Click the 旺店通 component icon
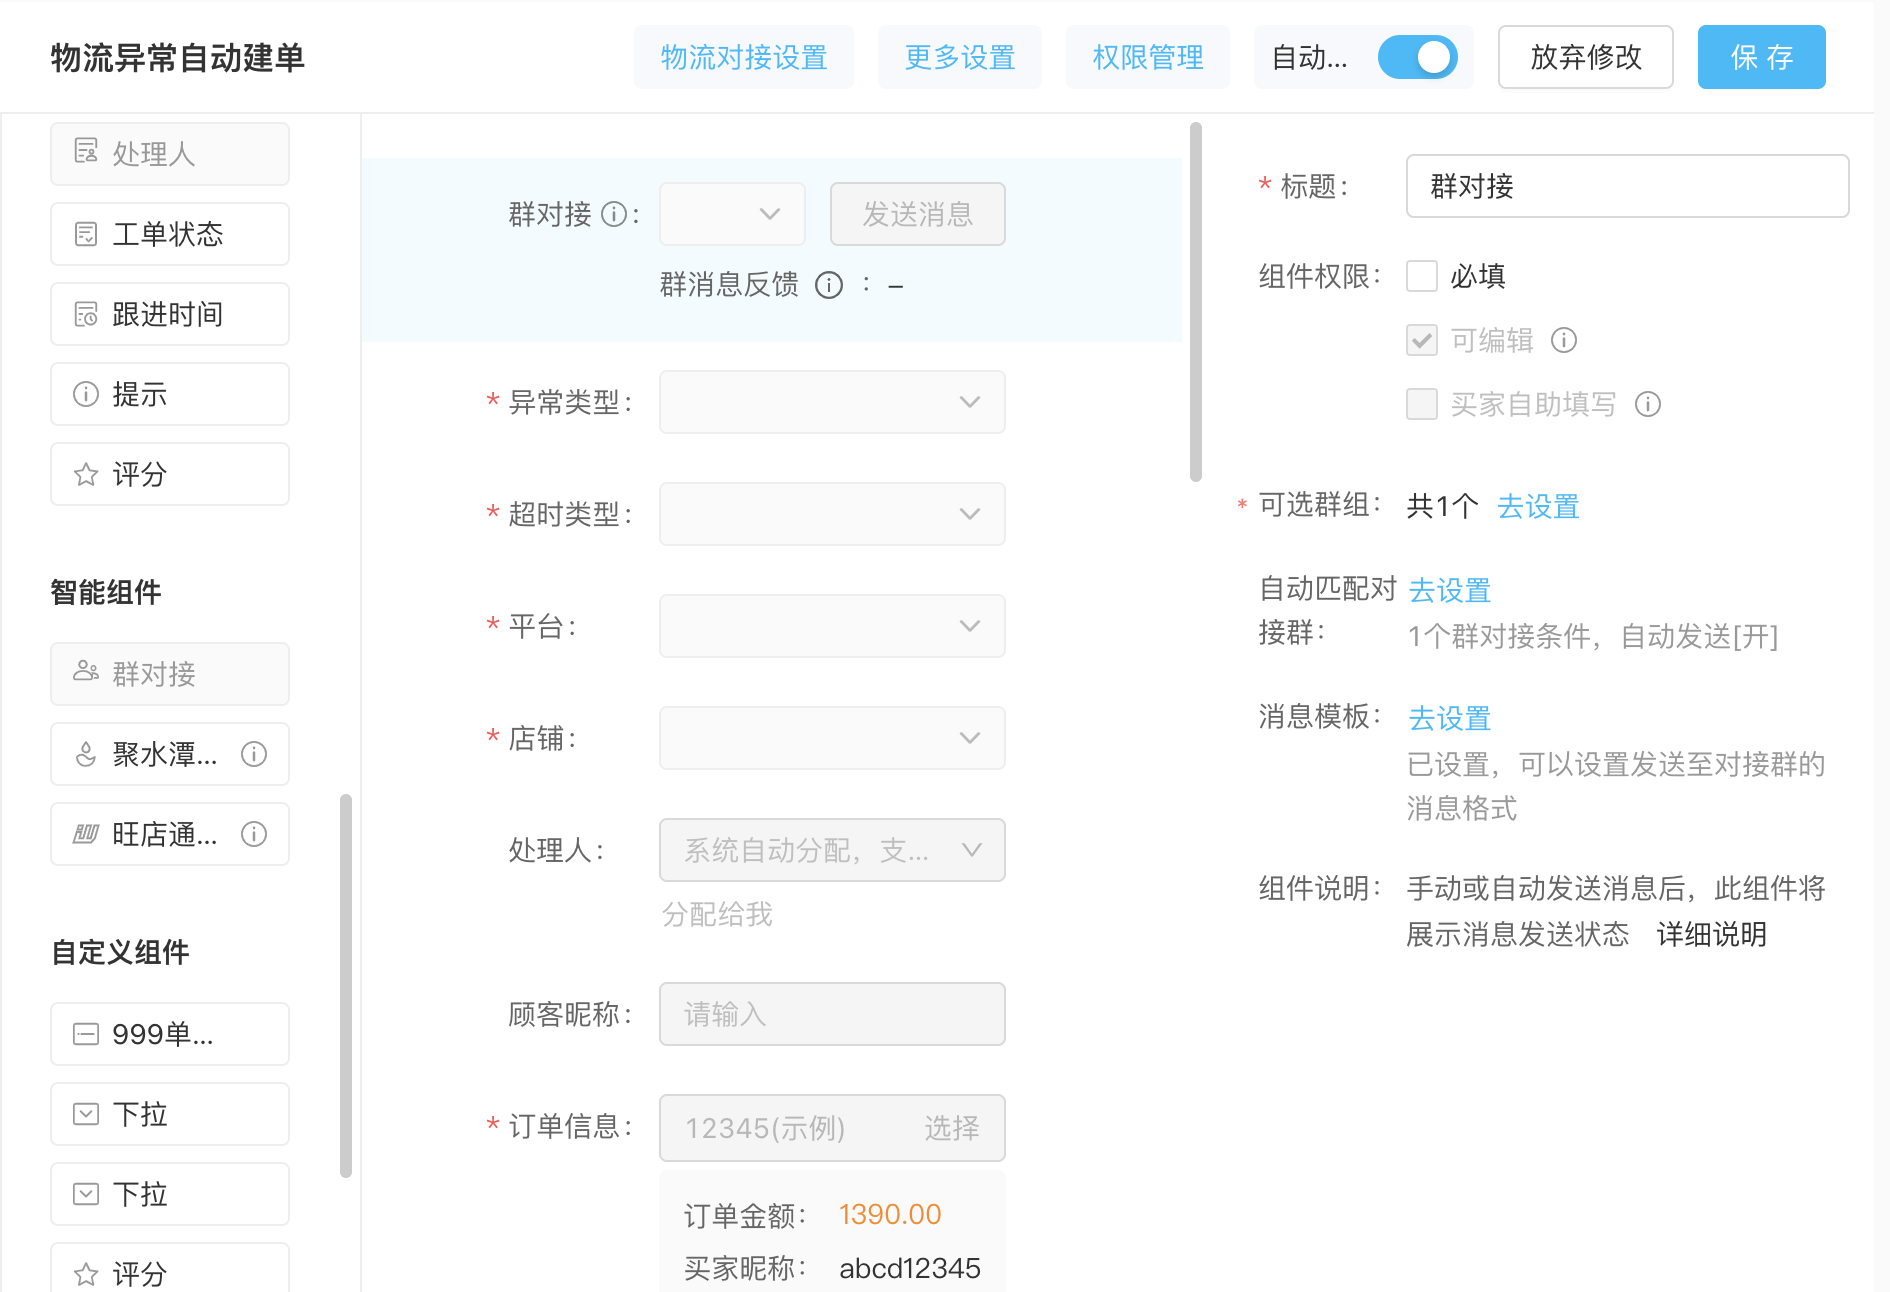Viewport: 1890px width, 1292px height. [x=86, y=834]
